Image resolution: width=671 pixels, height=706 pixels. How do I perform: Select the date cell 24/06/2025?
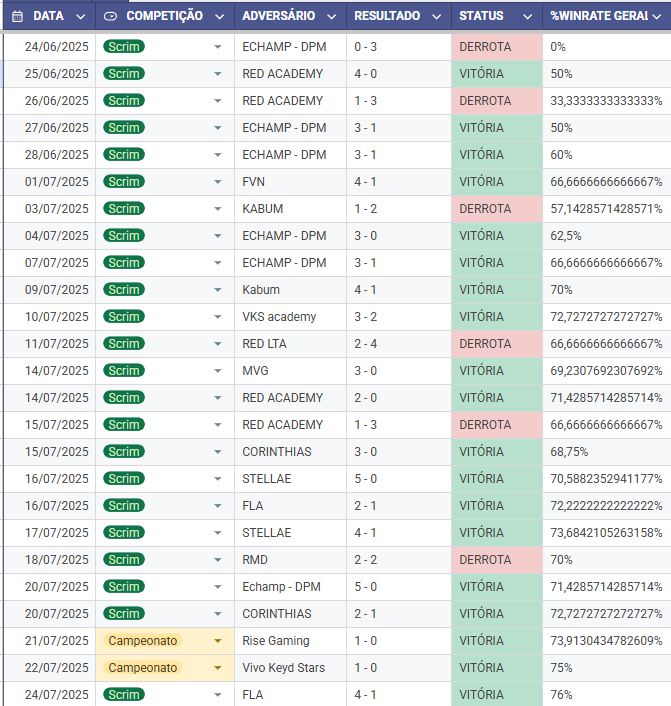[50, 47]
